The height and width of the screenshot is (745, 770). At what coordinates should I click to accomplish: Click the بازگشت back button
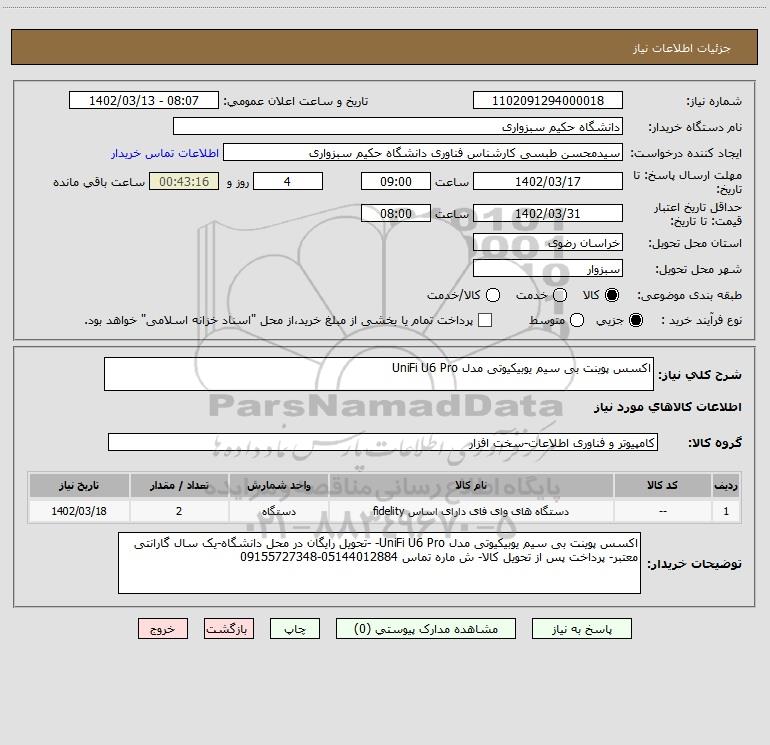click(229, 629)
